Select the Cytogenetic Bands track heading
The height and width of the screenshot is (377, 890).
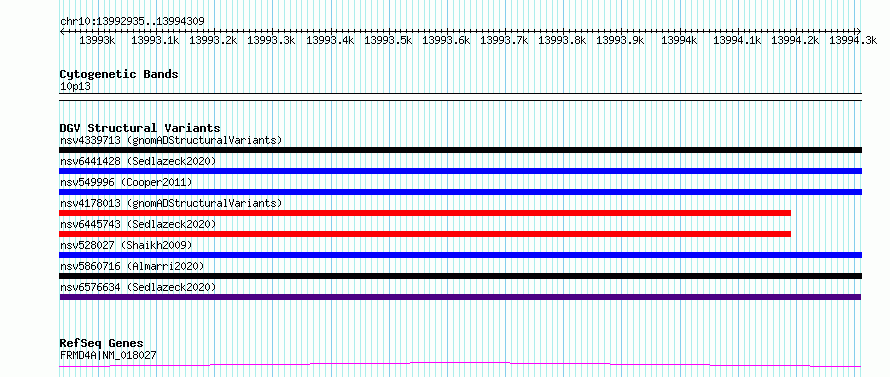pyautogui.click(x=119, y=74)
